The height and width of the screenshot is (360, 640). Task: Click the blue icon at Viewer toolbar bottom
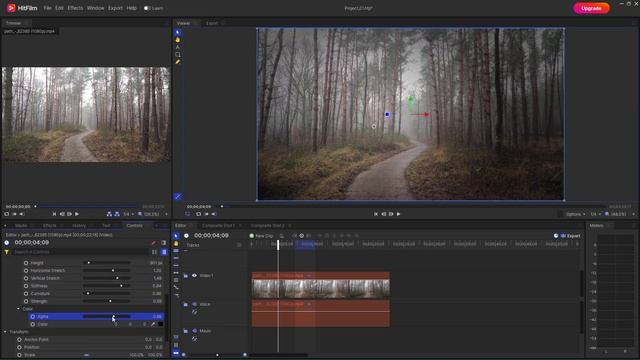[x=178, y=196]
